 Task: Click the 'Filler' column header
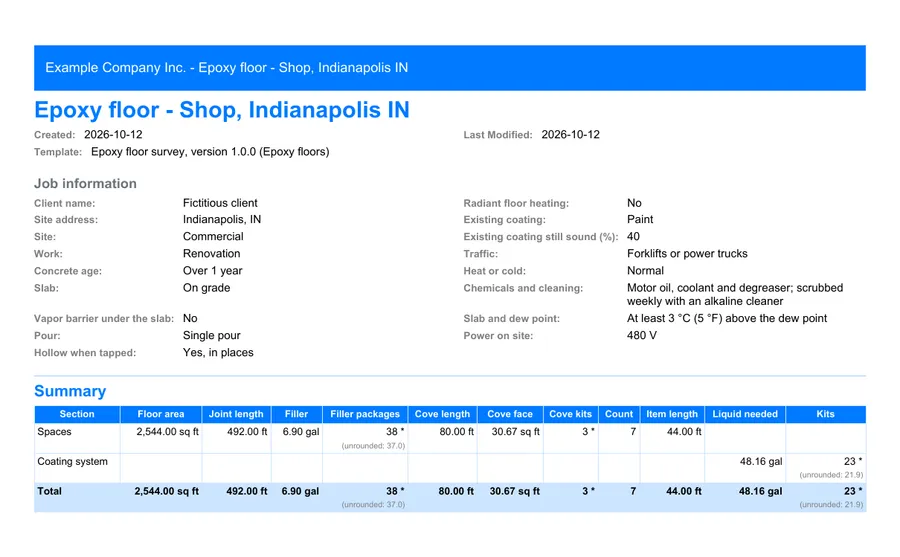click(x=296, y=414)
